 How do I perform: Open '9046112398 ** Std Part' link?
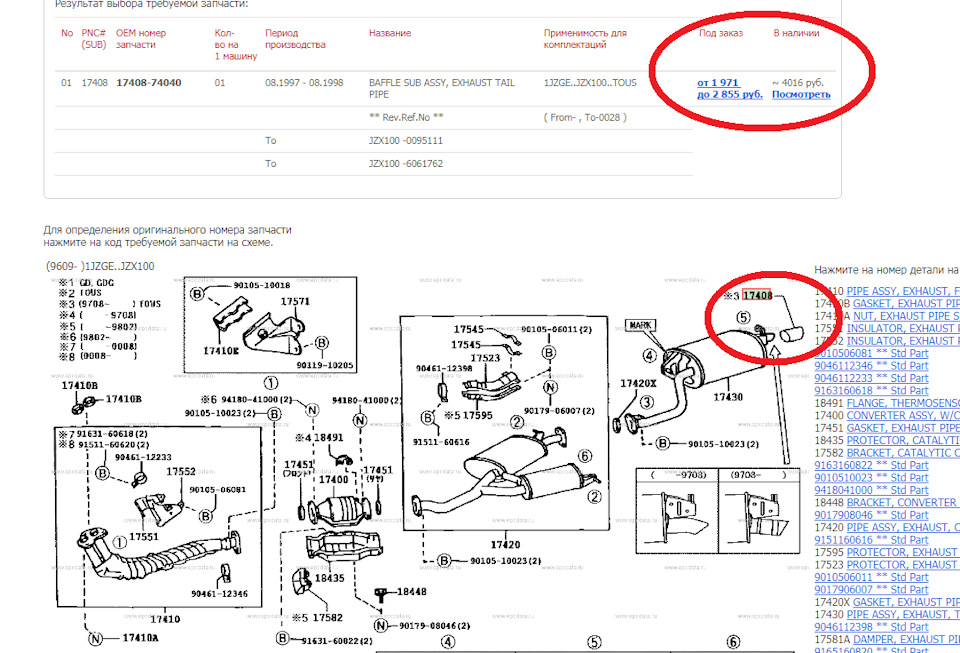(871, 627)
